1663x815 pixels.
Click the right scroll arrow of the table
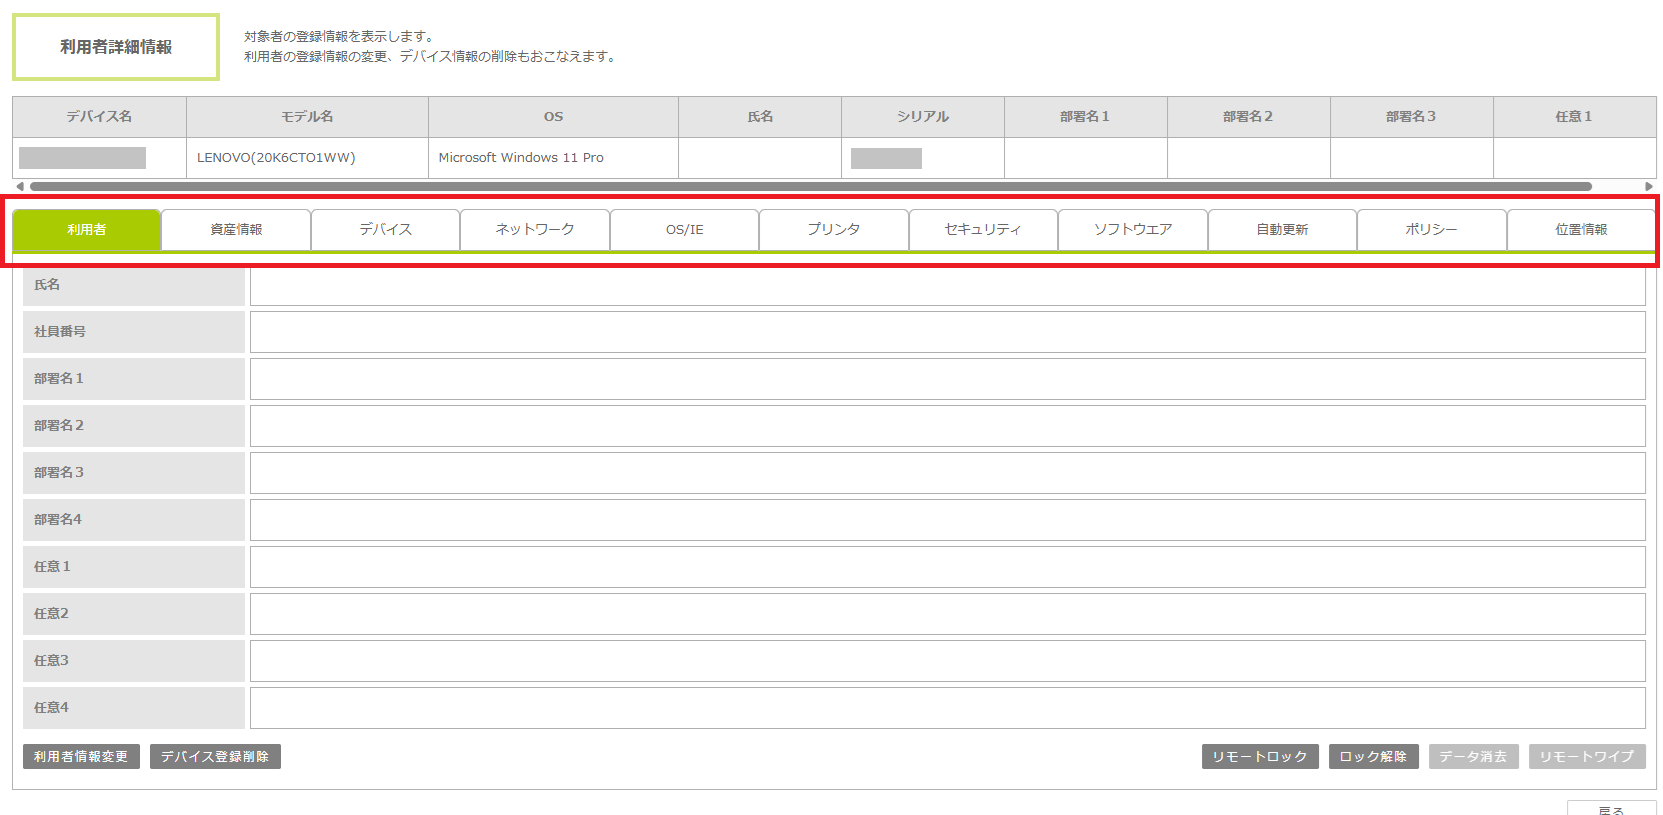pyautogui.click(x=1649, y=187)
